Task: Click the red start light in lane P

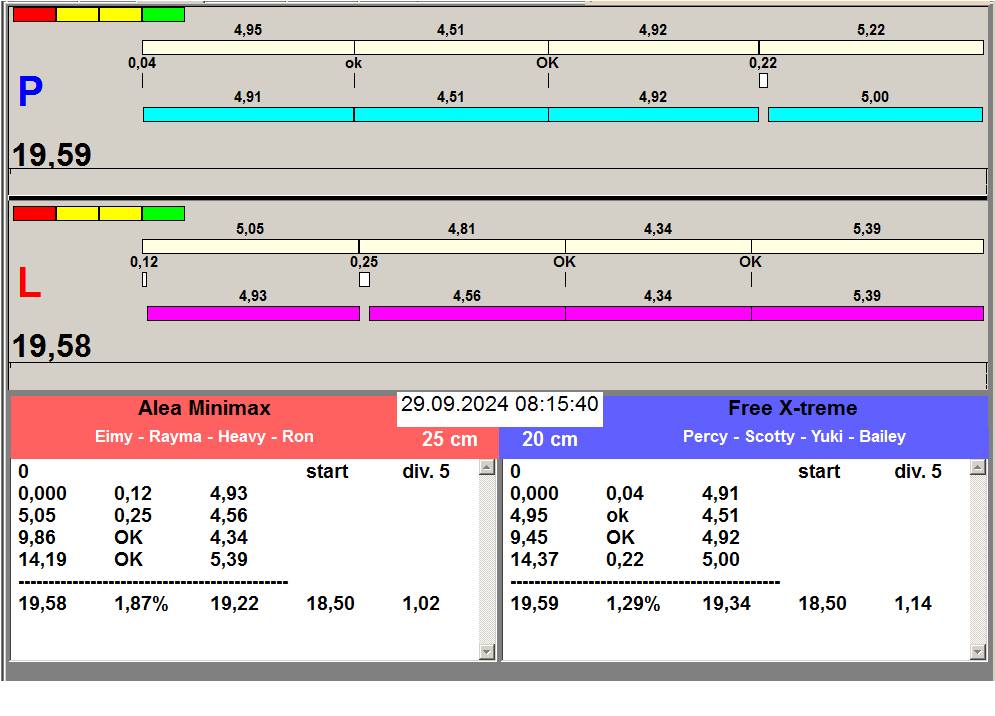Action: (34, 15)
